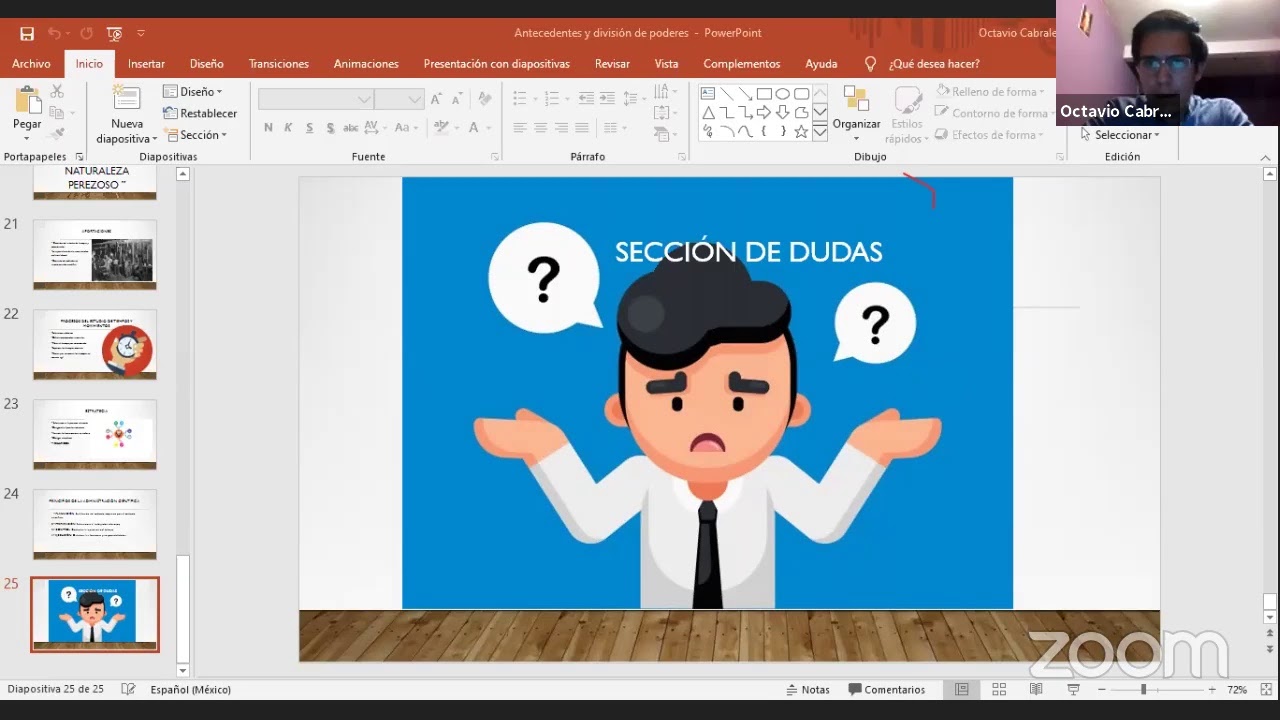Expand the shapes gallery more button

coord(820,132)
